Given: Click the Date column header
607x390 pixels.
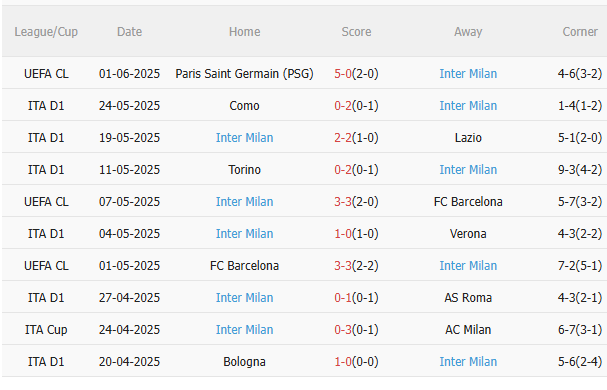Looking at the screenshot, I should click(129, 32).
